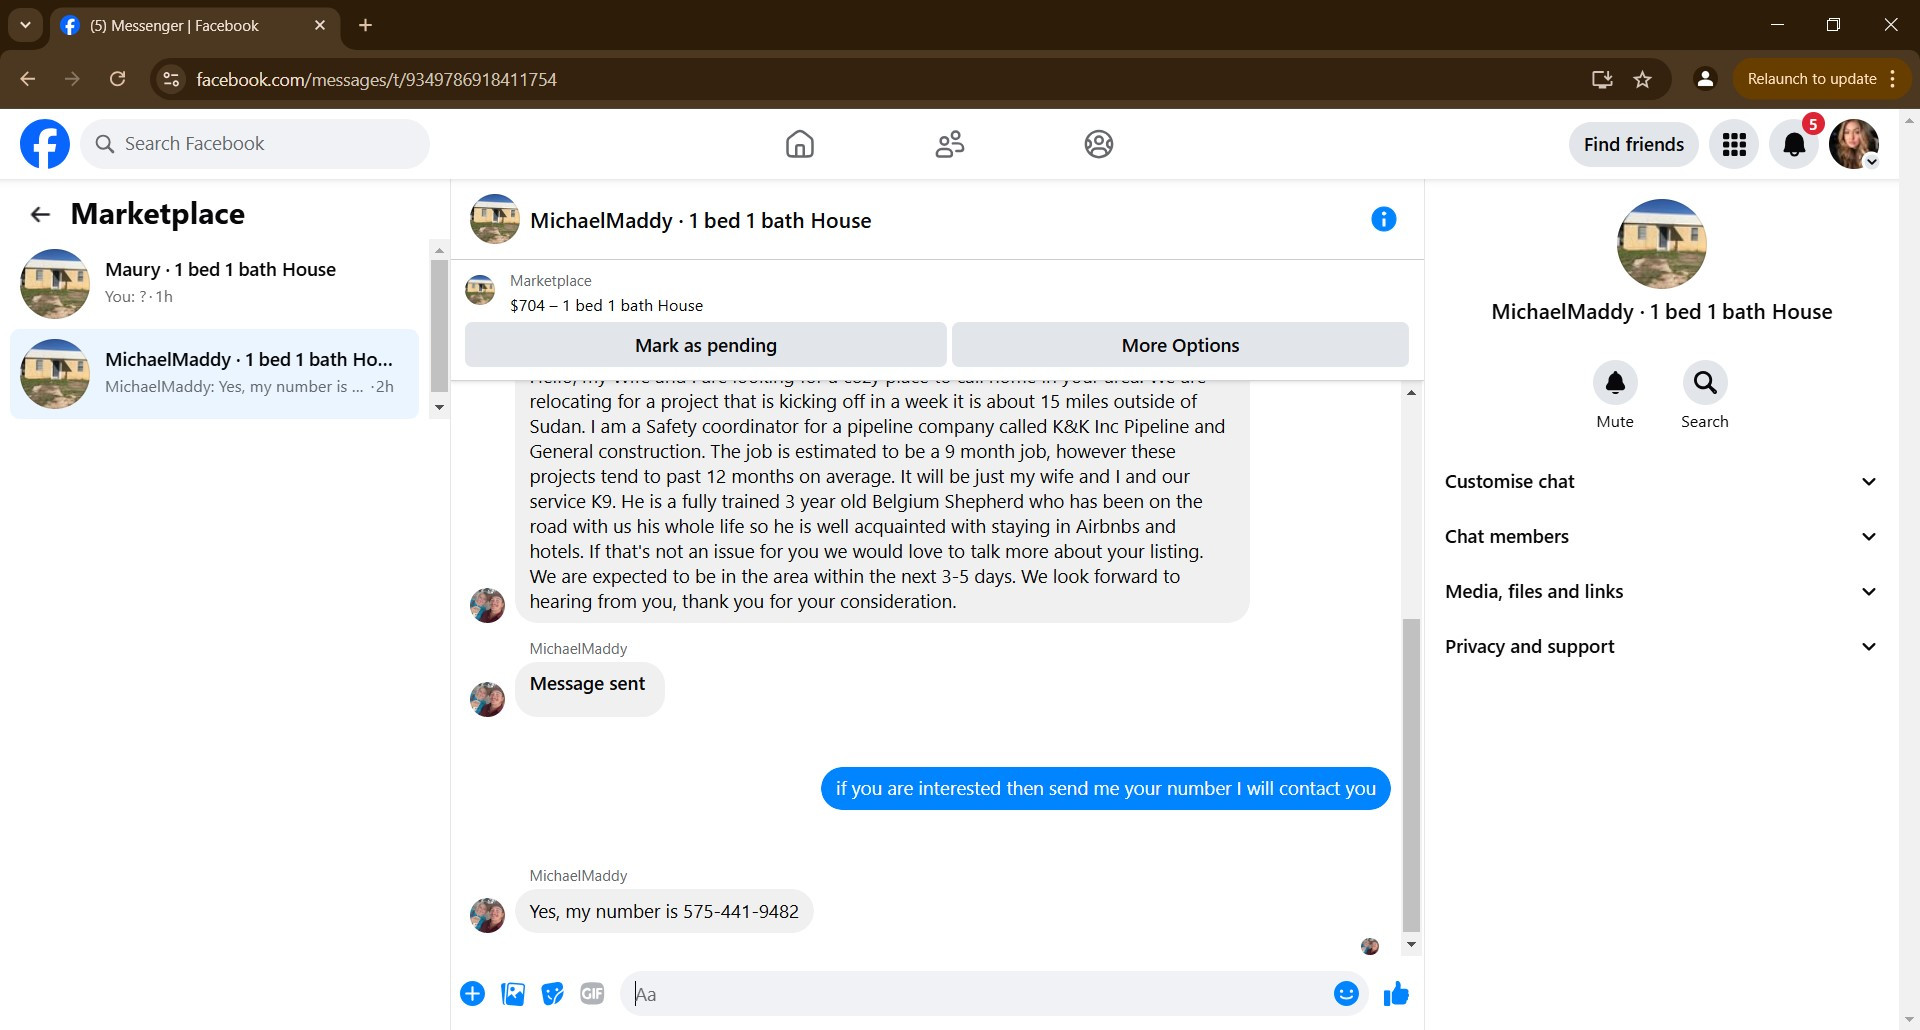Image resolution: width=1920 pixels, height=1030 pixels.
Task: Open the Home feed icon
Action: pyautogui.click(x=800, y=144)
